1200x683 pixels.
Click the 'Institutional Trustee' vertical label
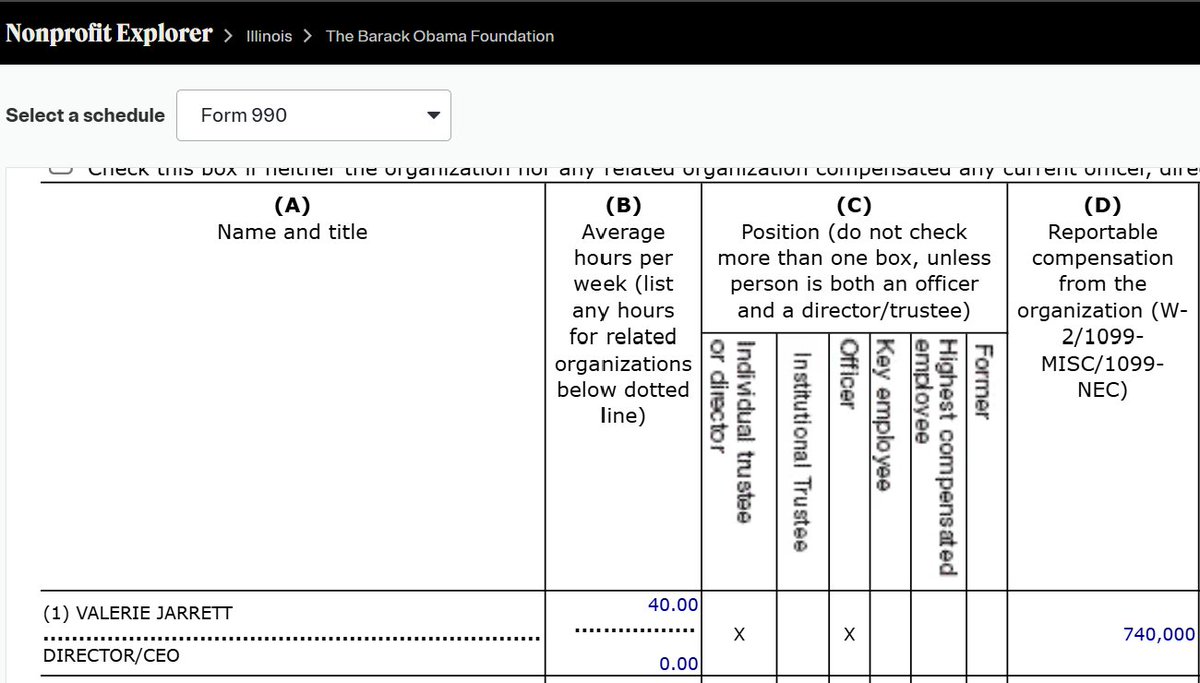coord(804,450)
